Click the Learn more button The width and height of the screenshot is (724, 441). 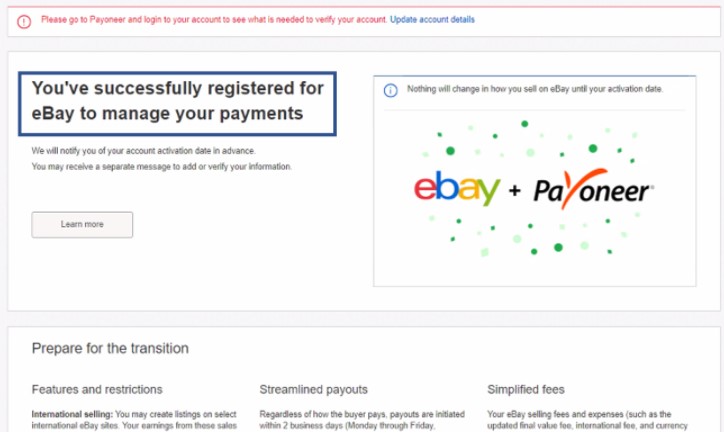click(x=82, y=225)
